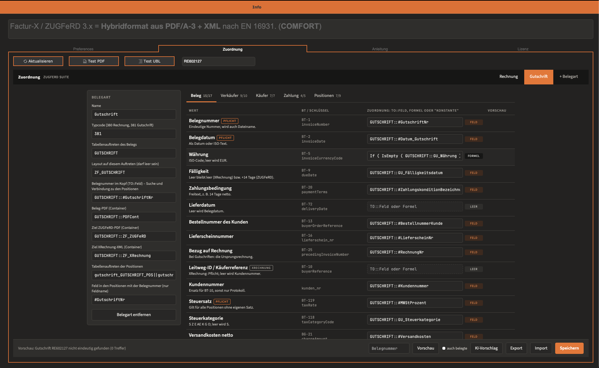Image resolution: width=599 pixels, height=368 pixels.
Task: Select the Rechnung document type
Action: (x=508, y=77)
